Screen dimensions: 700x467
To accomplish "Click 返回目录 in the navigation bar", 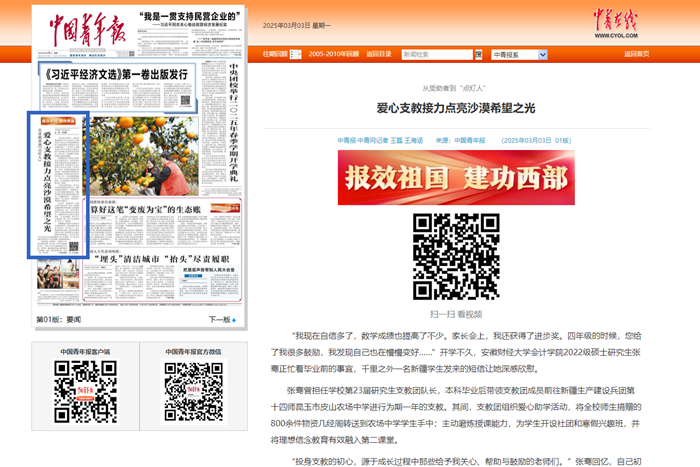I will [379, 54].
